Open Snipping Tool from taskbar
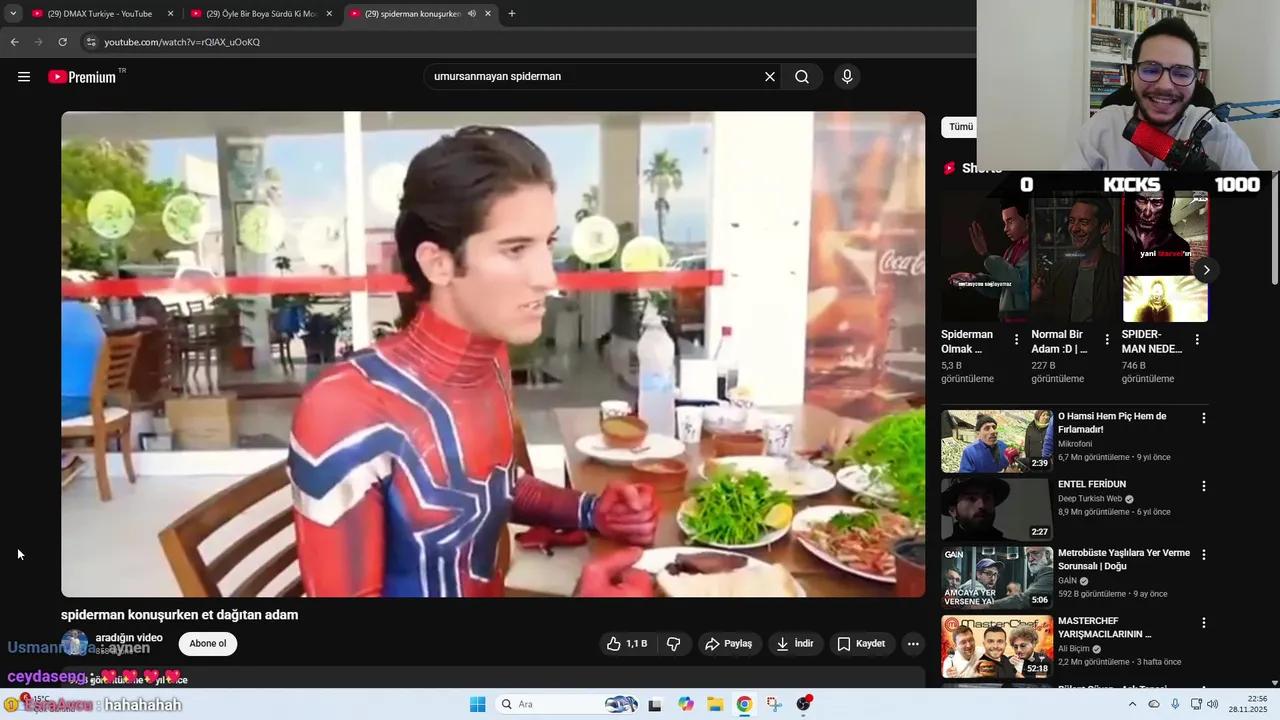This screenshot has height=720, width=1280. (x=774, y=704)
